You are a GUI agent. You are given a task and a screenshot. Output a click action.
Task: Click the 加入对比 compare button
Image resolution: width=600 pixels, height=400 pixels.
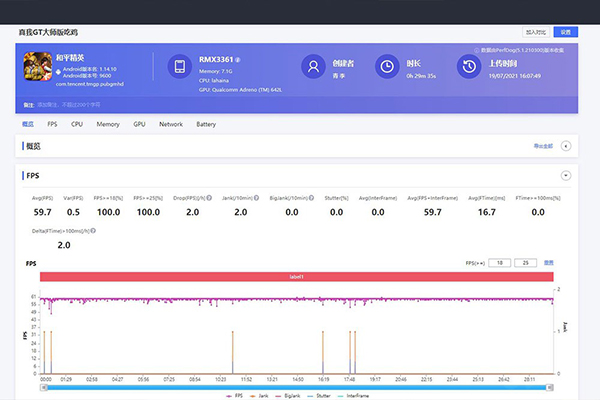point(536,32)
